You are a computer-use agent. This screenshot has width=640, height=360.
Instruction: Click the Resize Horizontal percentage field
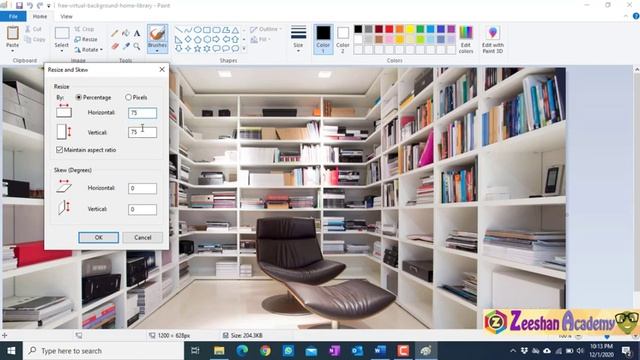142,113
